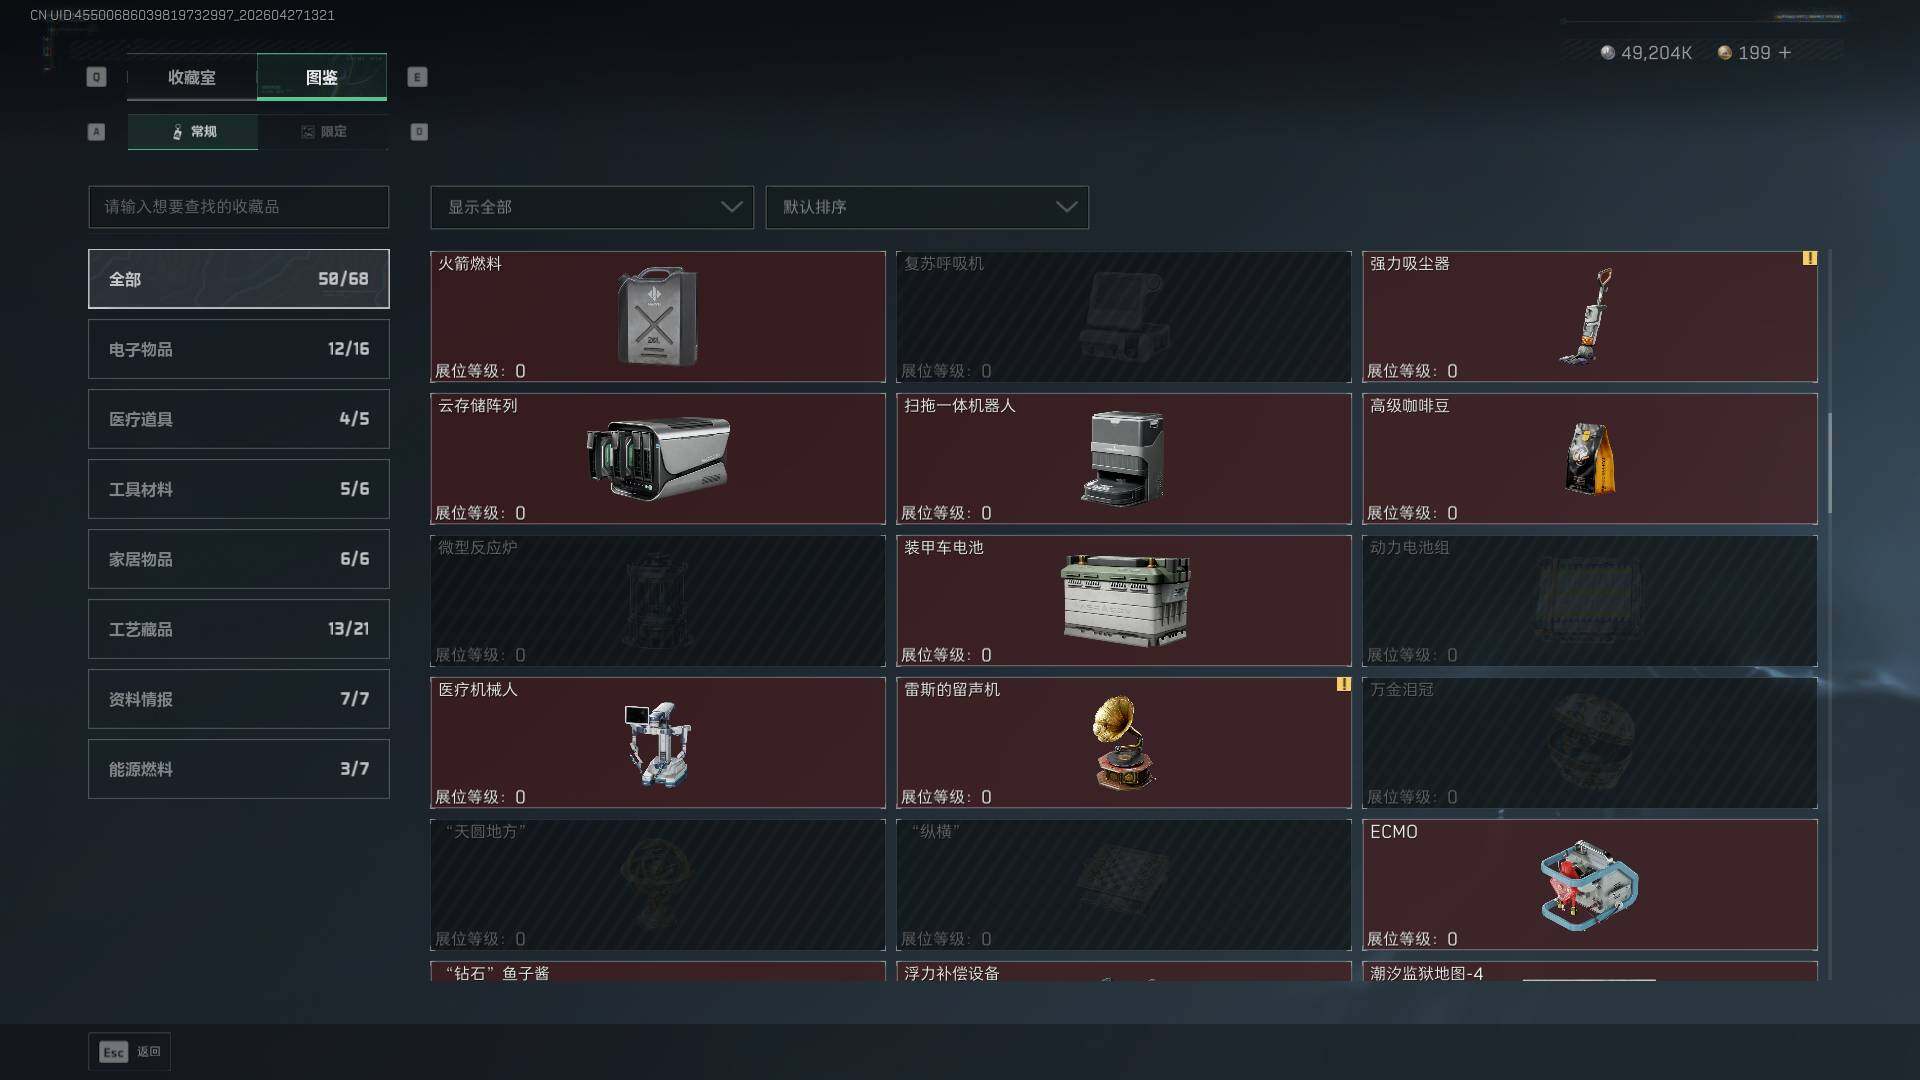1920x1080 pixels.
Task: Click the plus icon beside 199 currency
Action: pos(1785,52)
